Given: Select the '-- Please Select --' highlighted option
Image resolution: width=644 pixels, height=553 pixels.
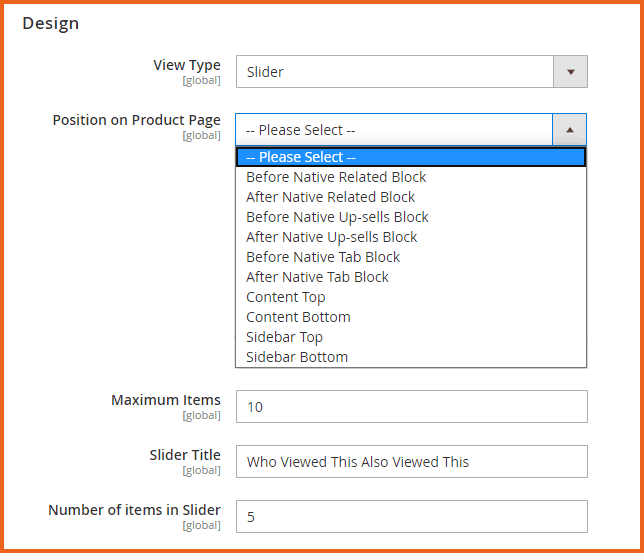Looking at the screenshot, I should pos(410,157).
